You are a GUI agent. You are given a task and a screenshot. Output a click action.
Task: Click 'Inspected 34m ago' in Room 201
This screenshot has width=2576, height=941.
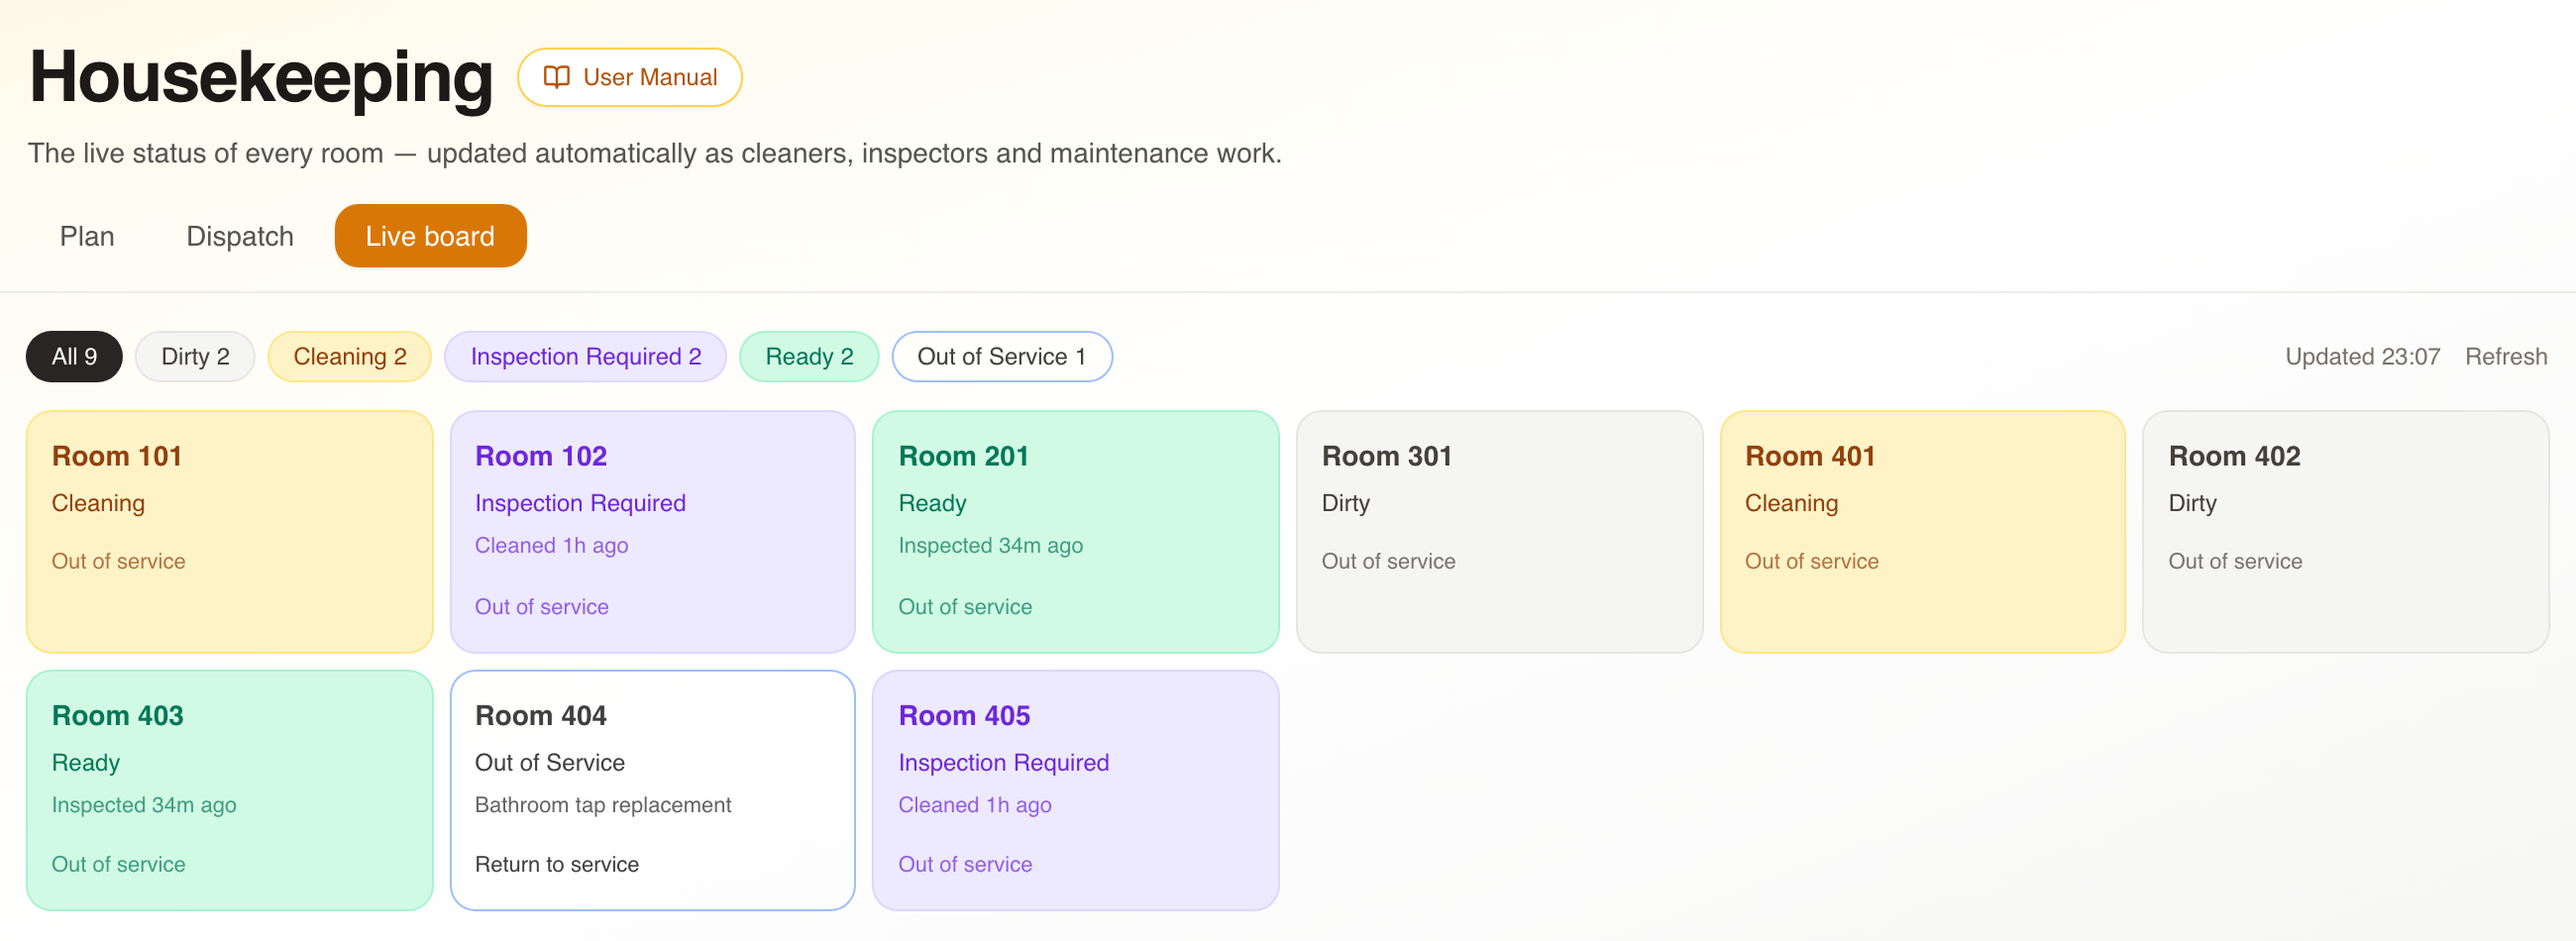(x=990, y=546)
